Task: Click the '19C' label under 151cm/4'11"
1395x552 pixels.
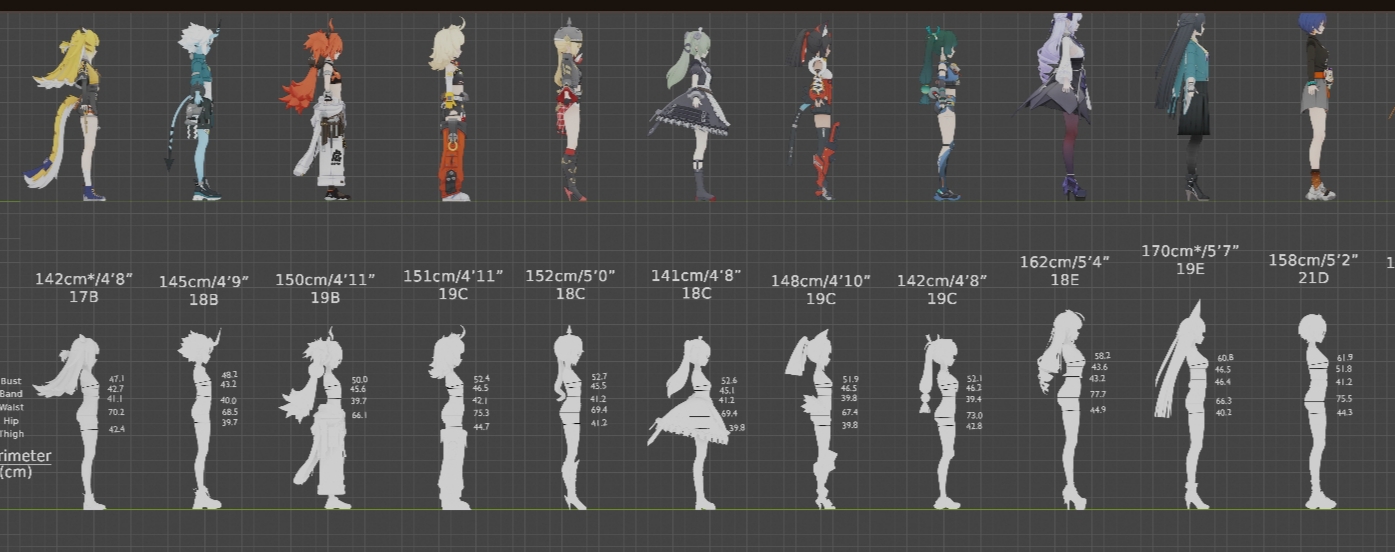Action: (452, 294)
